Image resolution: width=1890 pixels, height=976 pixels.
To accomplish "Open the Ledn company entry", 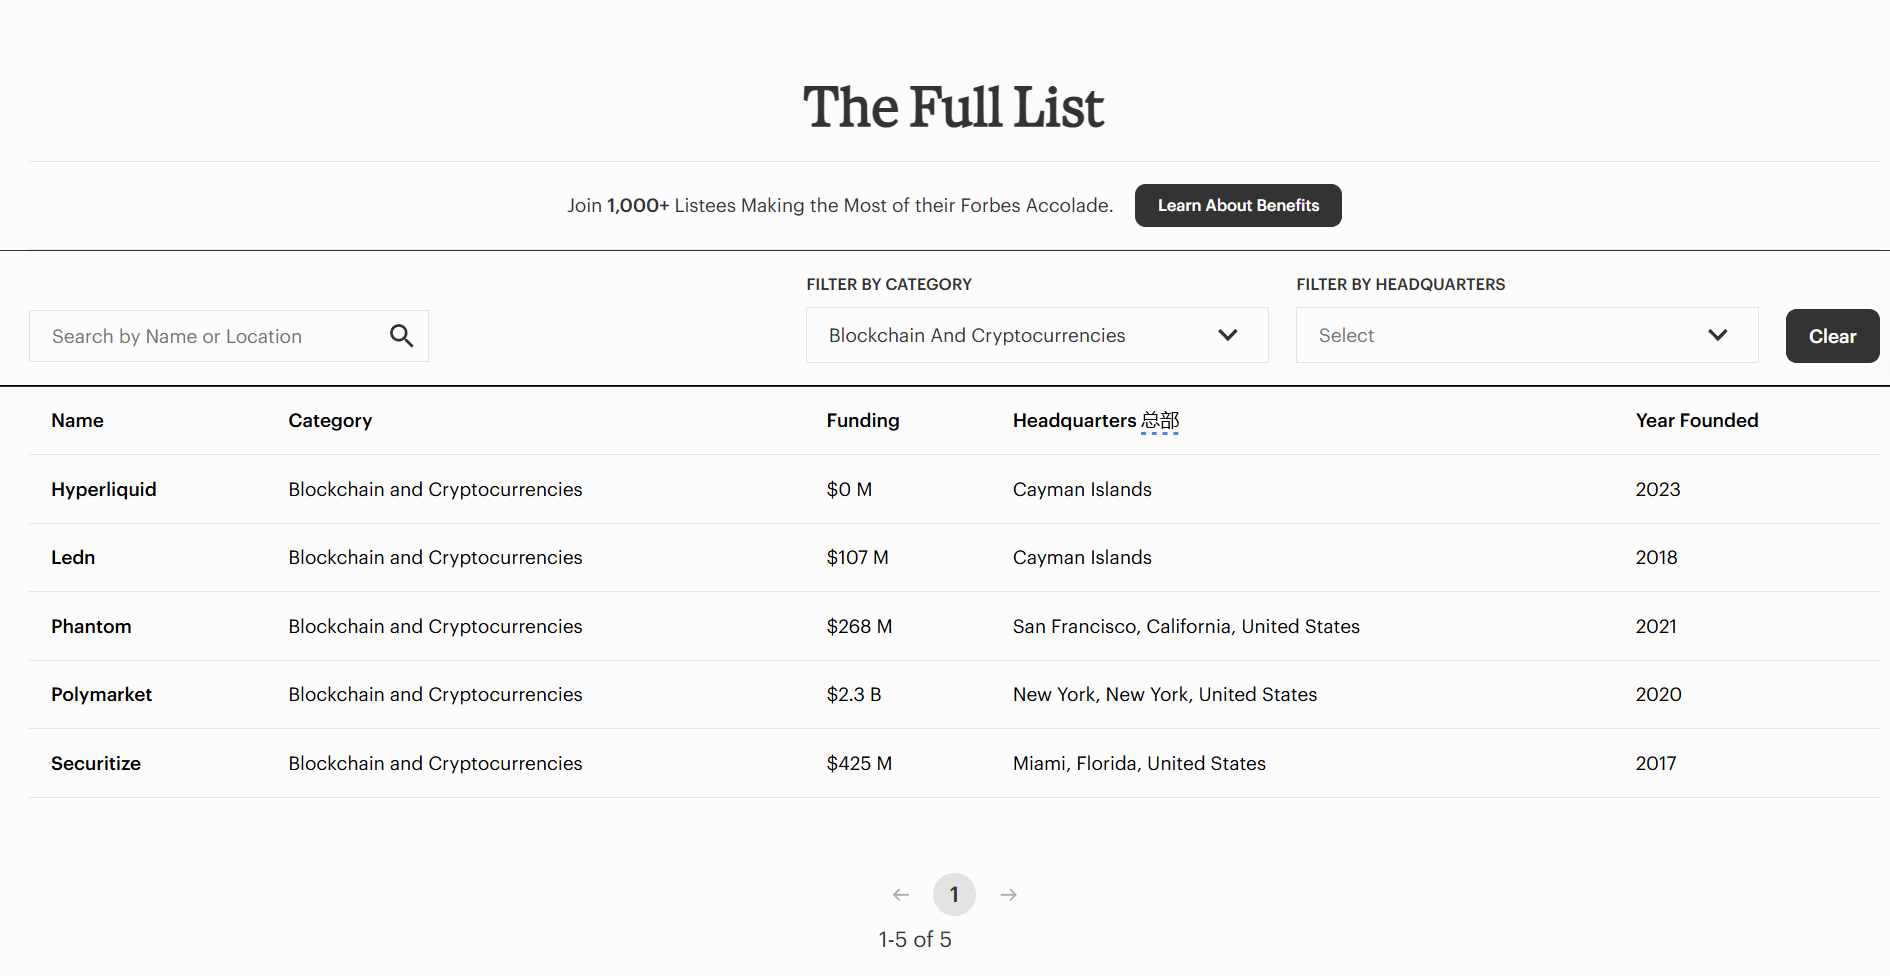I will (x=73, y=558).
